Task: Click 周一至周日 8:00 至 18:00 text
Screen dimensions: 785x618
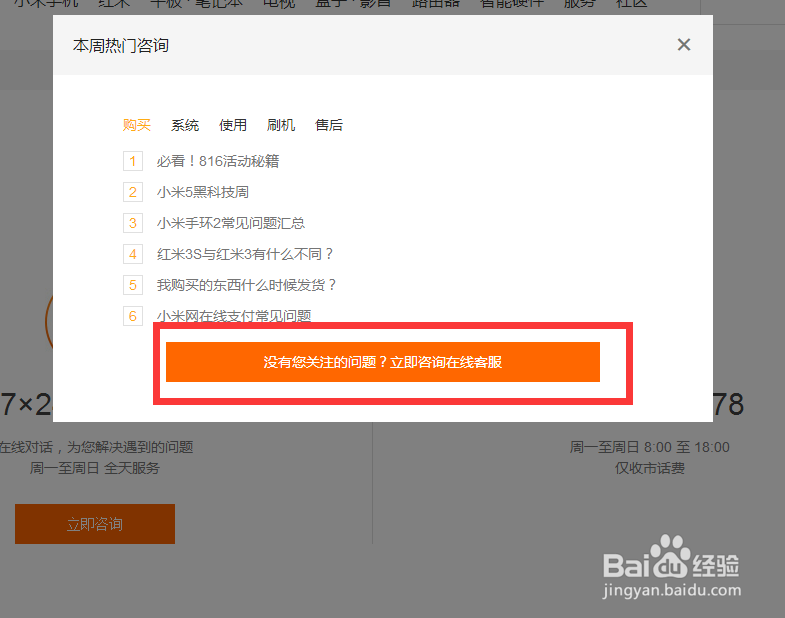Action: point(650,447)
